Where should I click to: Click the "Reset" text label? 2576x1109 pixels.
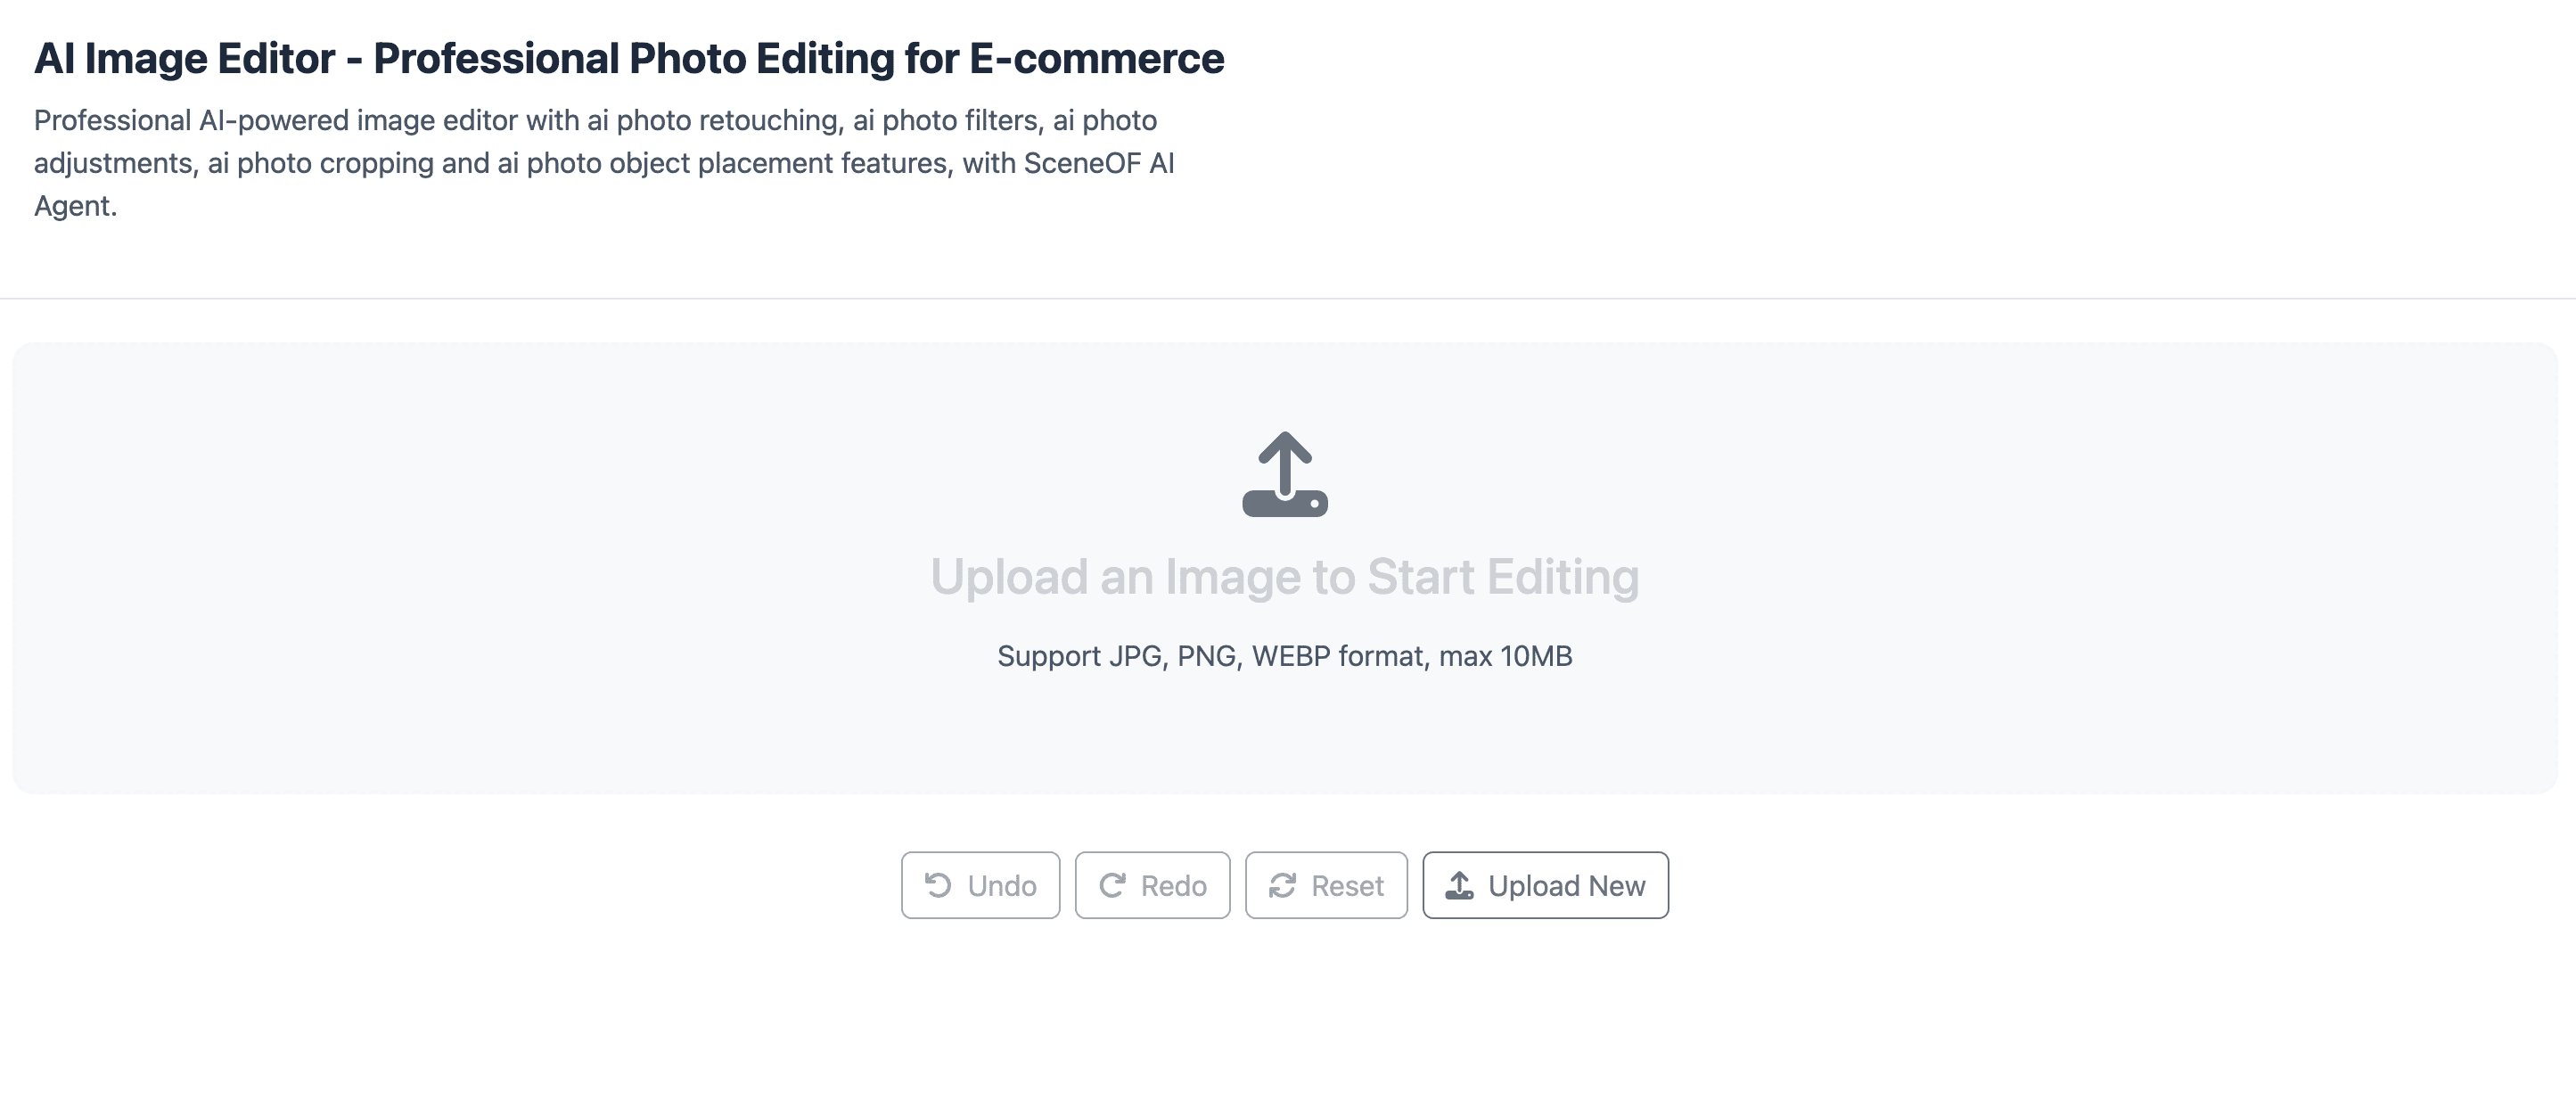click(1347, 886)
